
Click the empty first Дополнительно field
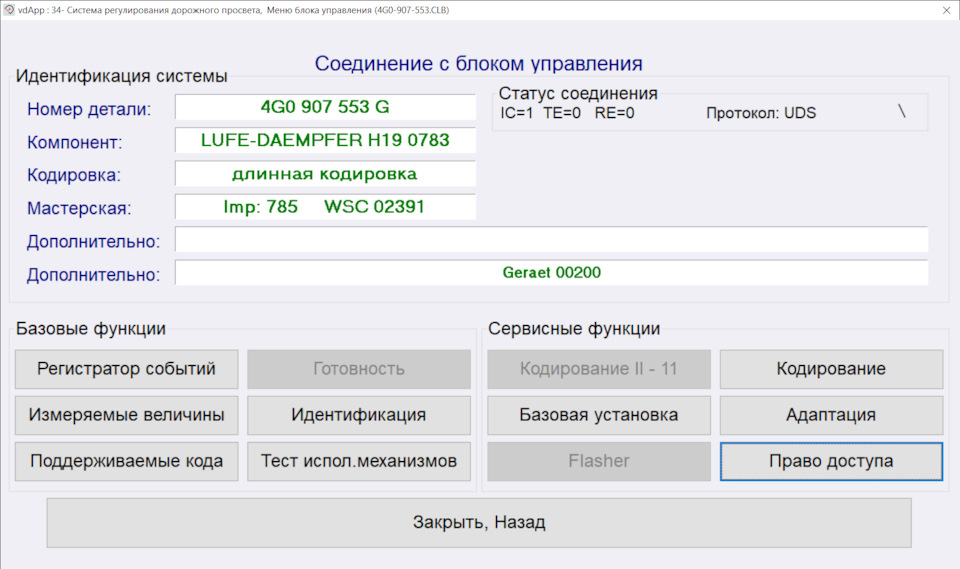coord(551,240)
